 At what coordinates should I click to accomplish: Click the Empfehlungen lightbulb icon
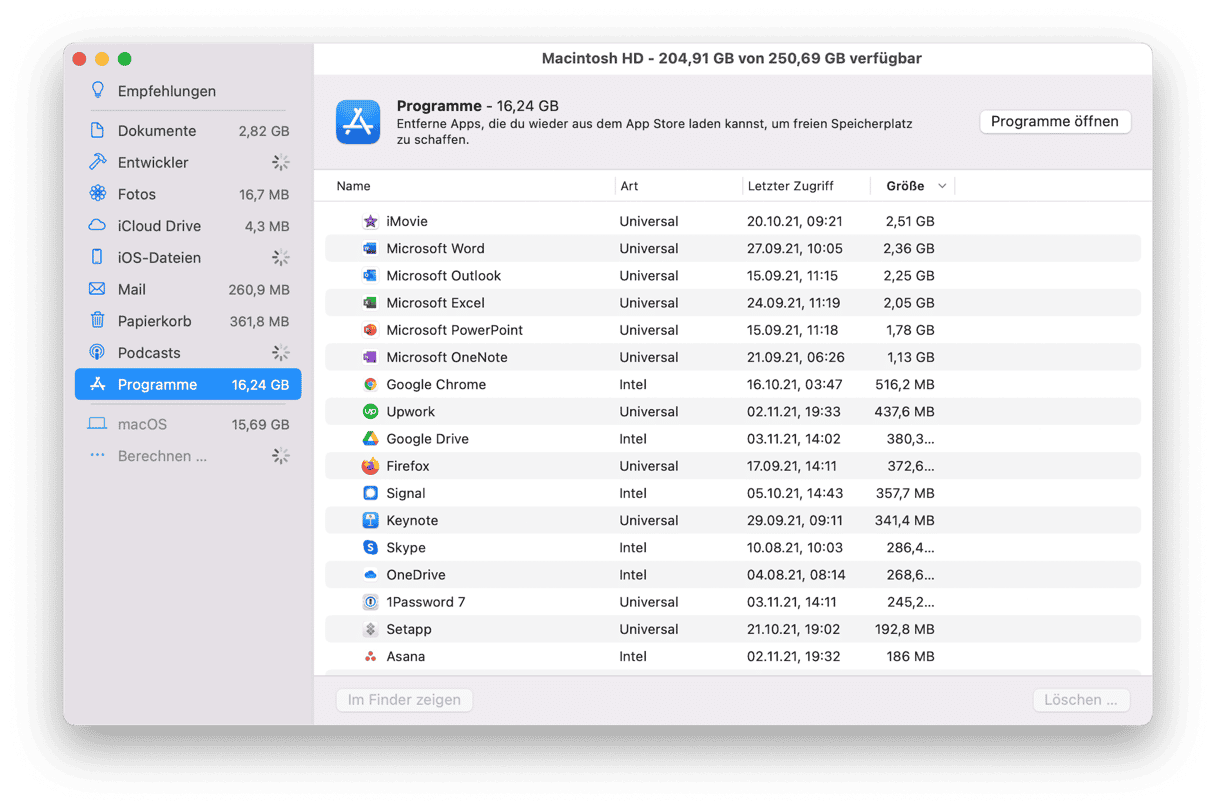97,90
